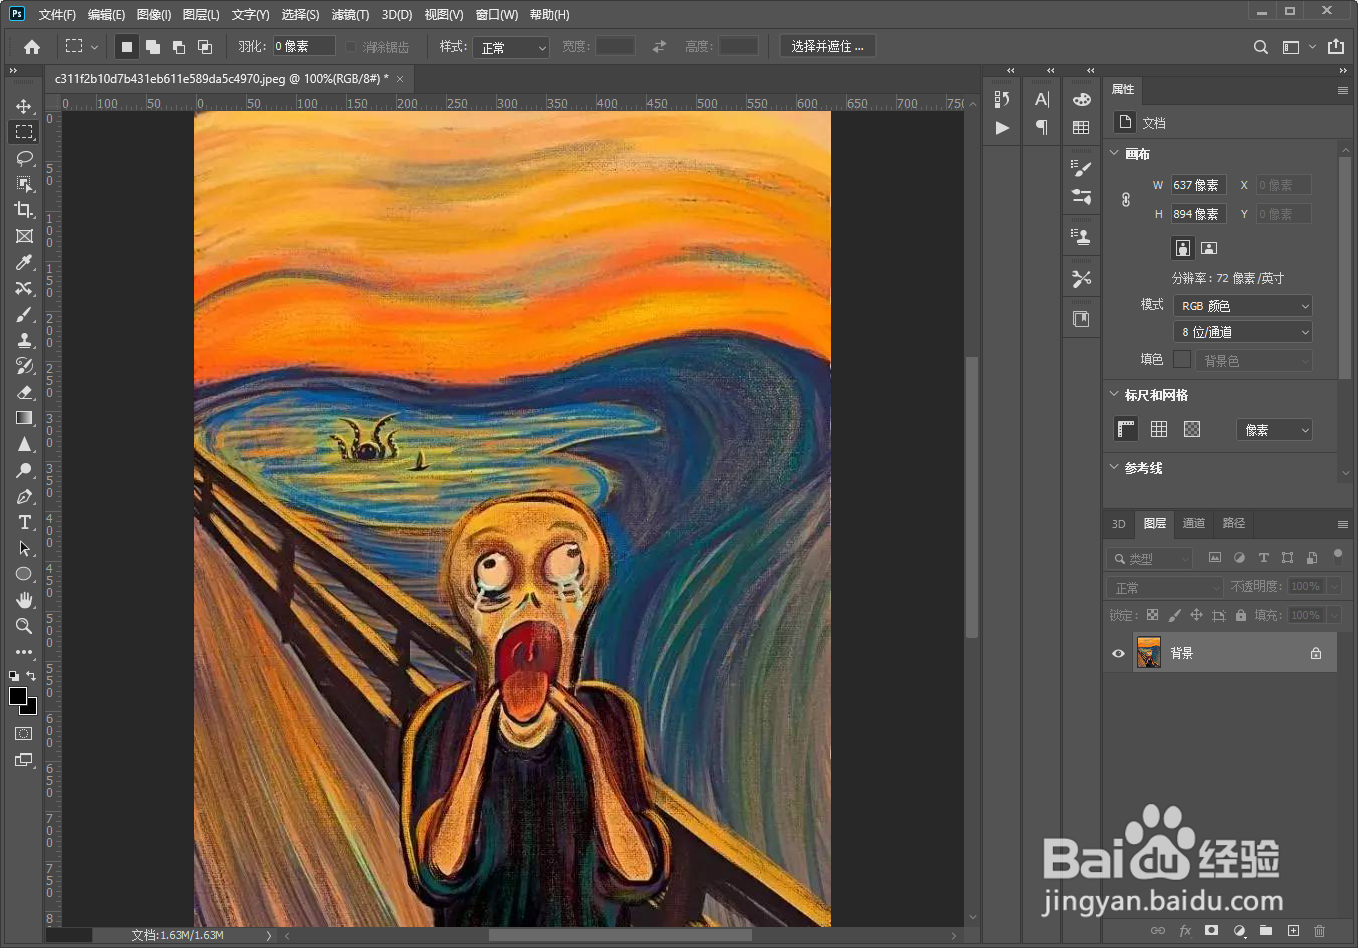This screenshot has height=948, width=1358.
Task: Select the Ellipse shape tool
Action: point(24,574)
